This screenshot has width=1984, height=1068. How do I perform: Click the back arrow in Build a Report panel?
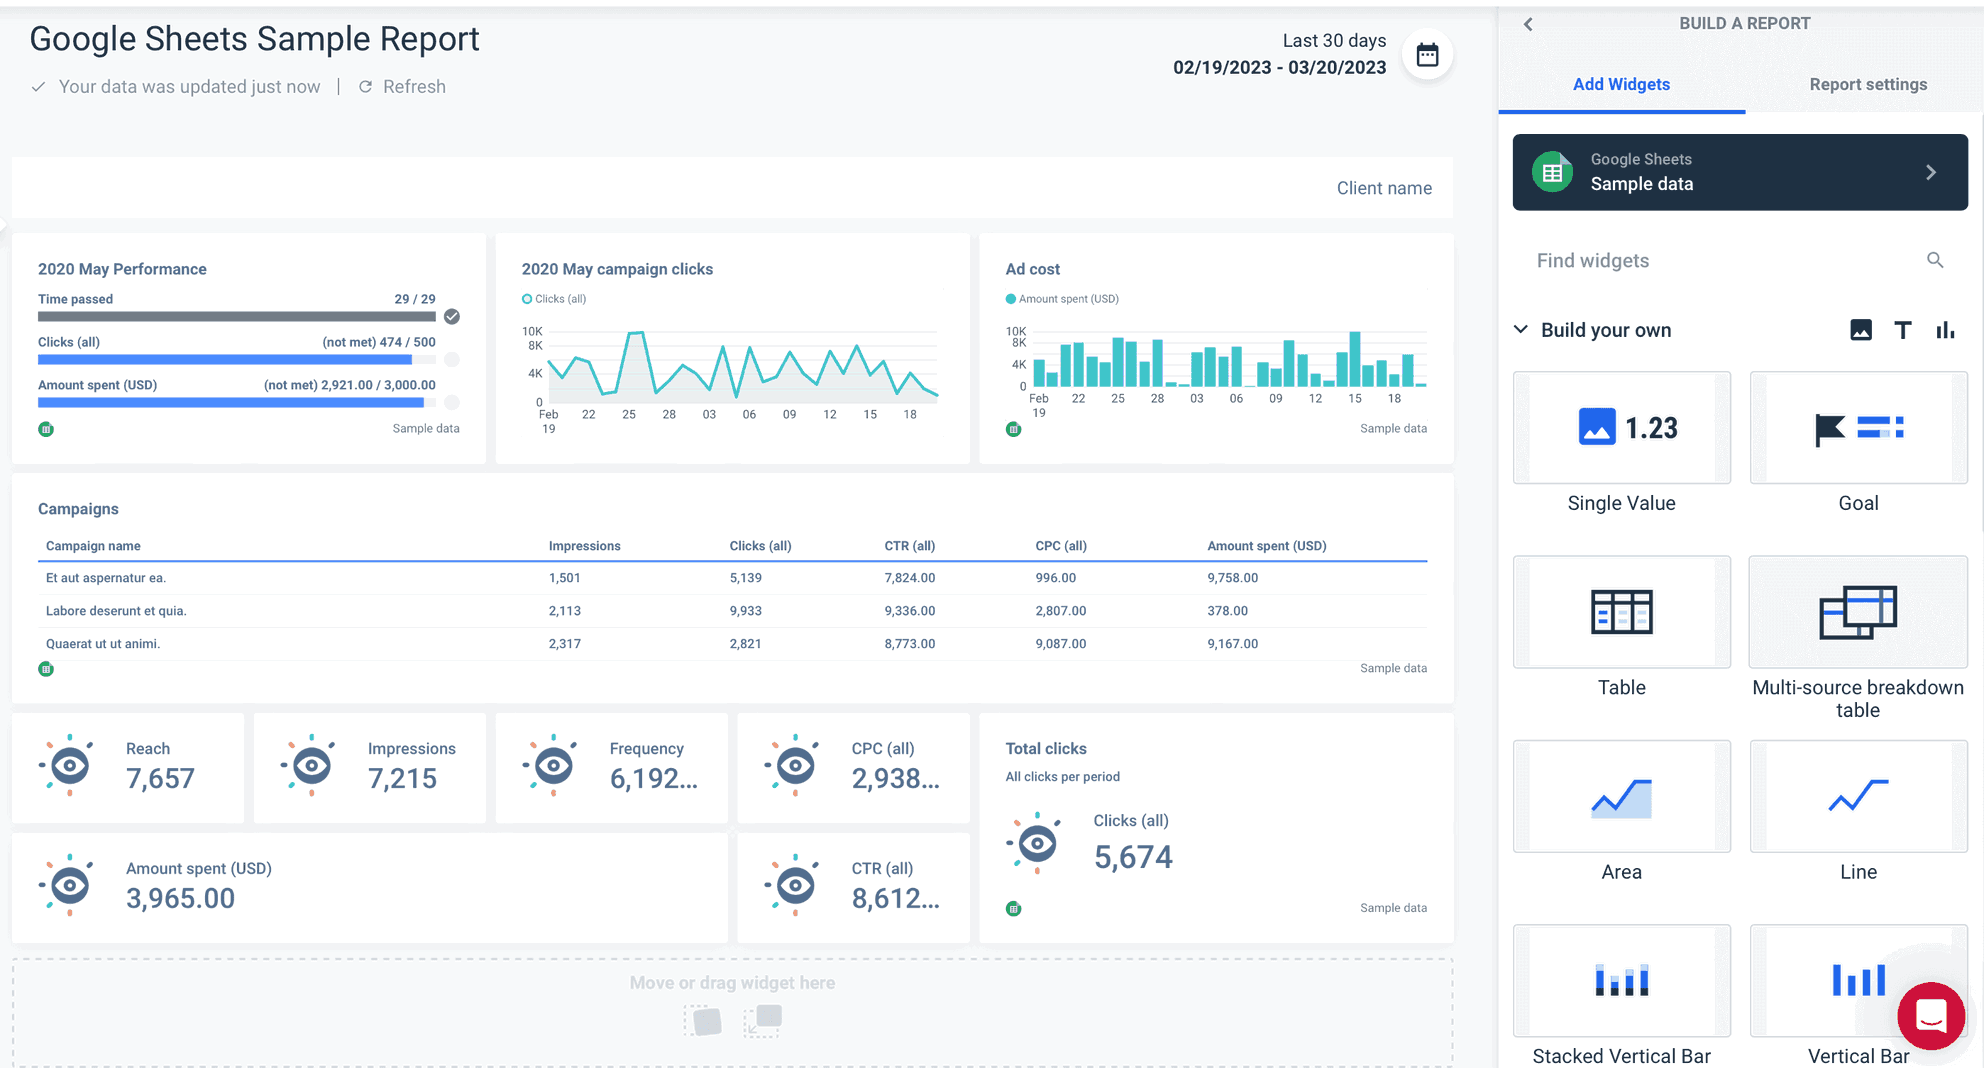1528,23
